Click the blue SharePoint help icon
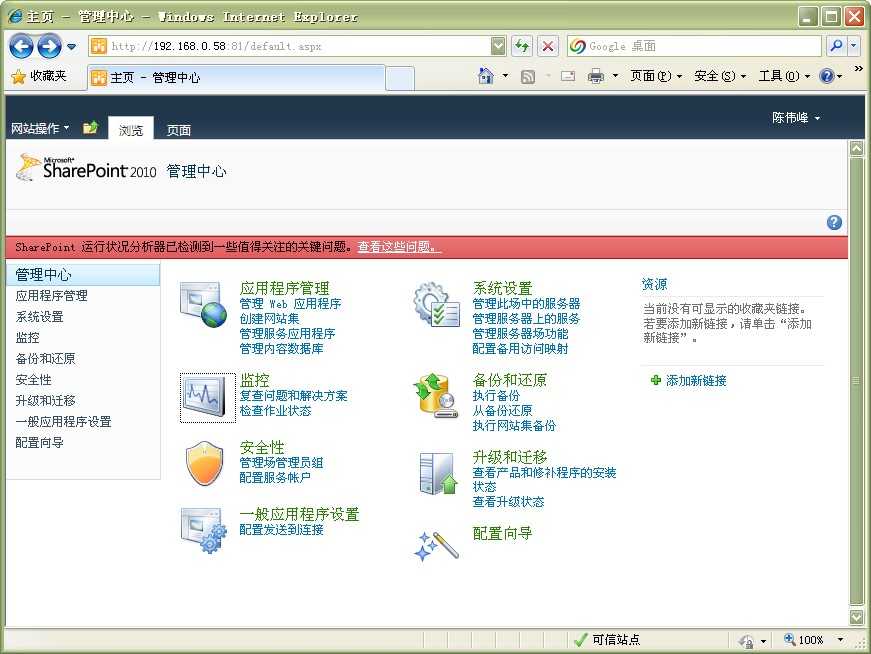 (834, 222)
